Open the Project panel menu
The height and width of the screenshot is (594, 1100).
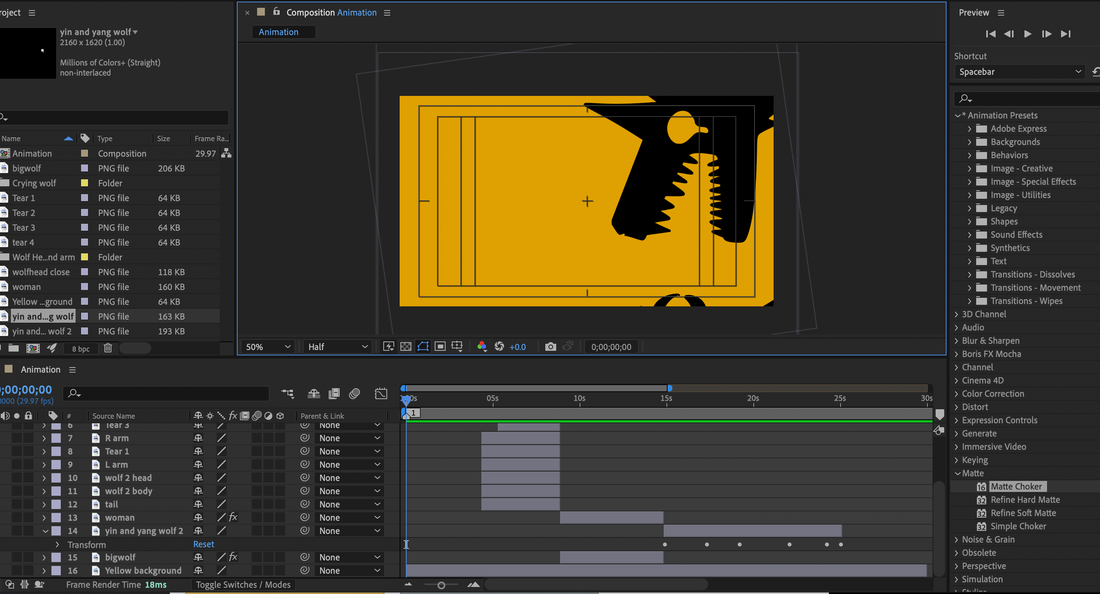32,13
